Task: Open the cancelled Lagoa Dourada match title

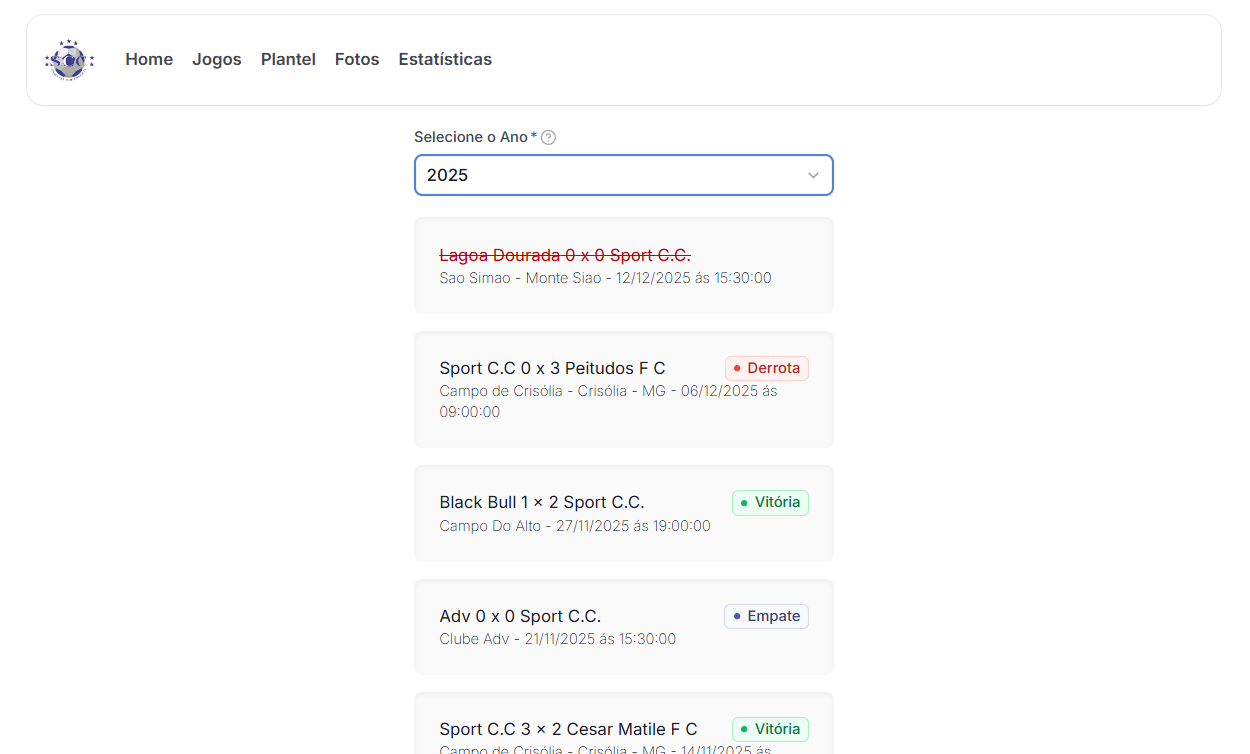Action: point(565,255)
